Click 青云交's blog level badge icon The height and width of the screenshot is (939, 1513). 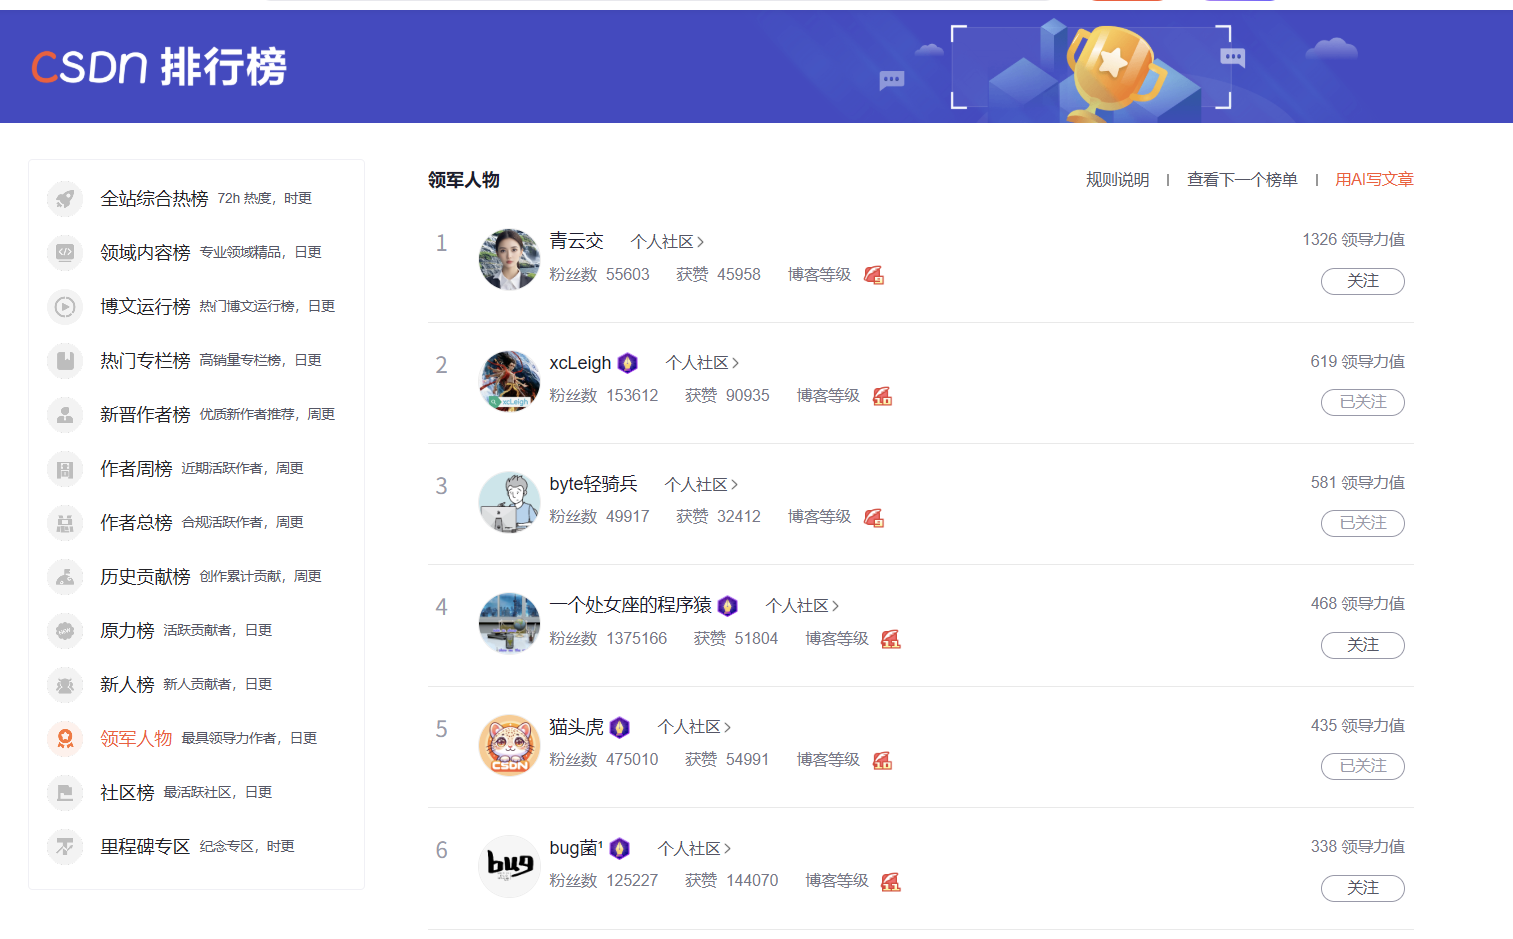874,275
